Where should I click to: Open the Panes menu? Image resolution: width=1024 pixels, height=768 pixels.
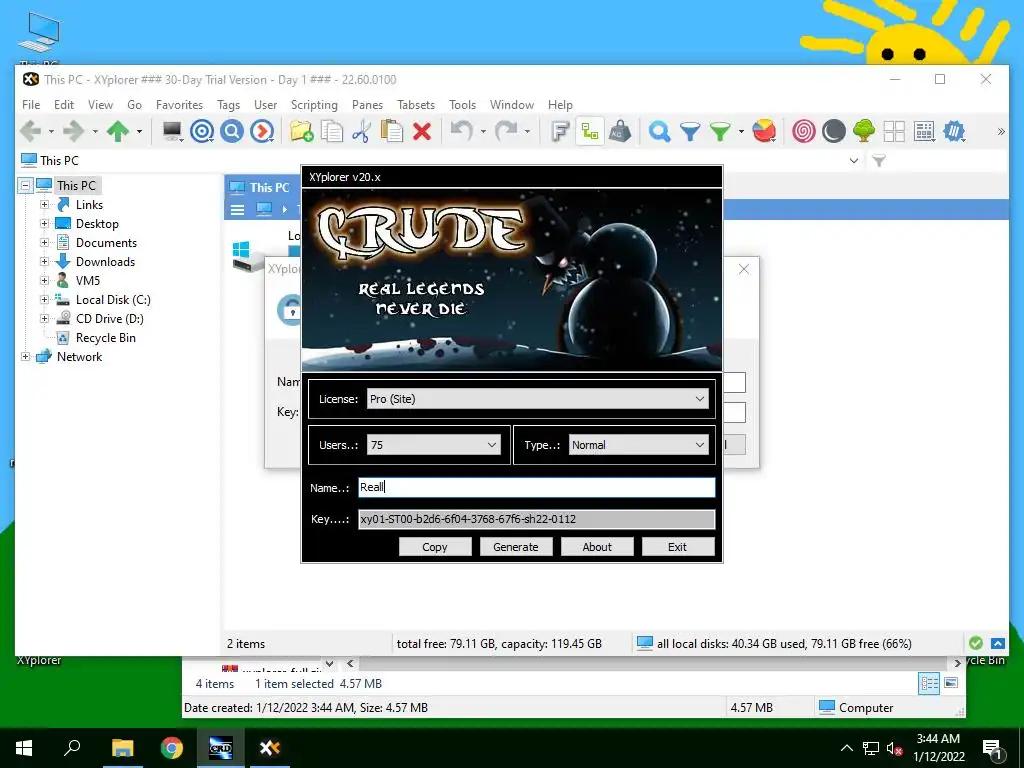coord(368,104)
